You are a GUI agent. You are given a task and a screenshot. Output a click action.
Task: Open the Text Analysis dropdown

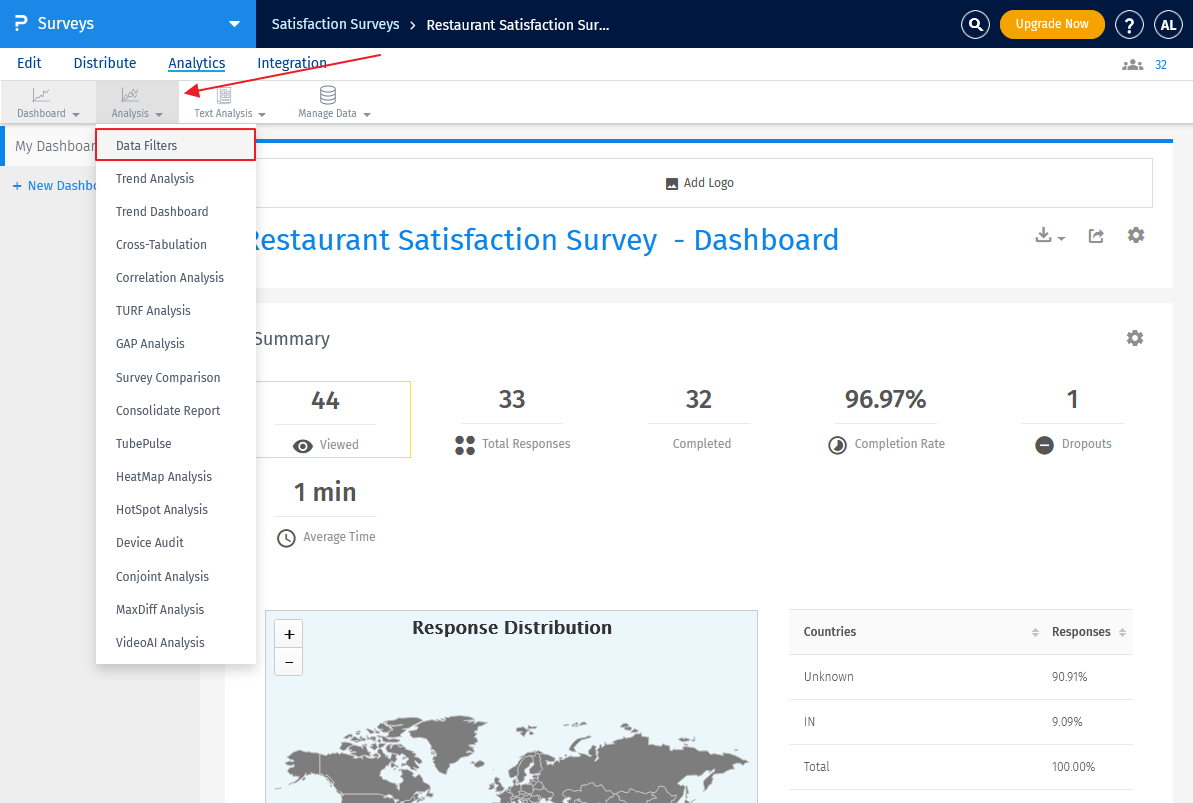(x=230, y=103)
